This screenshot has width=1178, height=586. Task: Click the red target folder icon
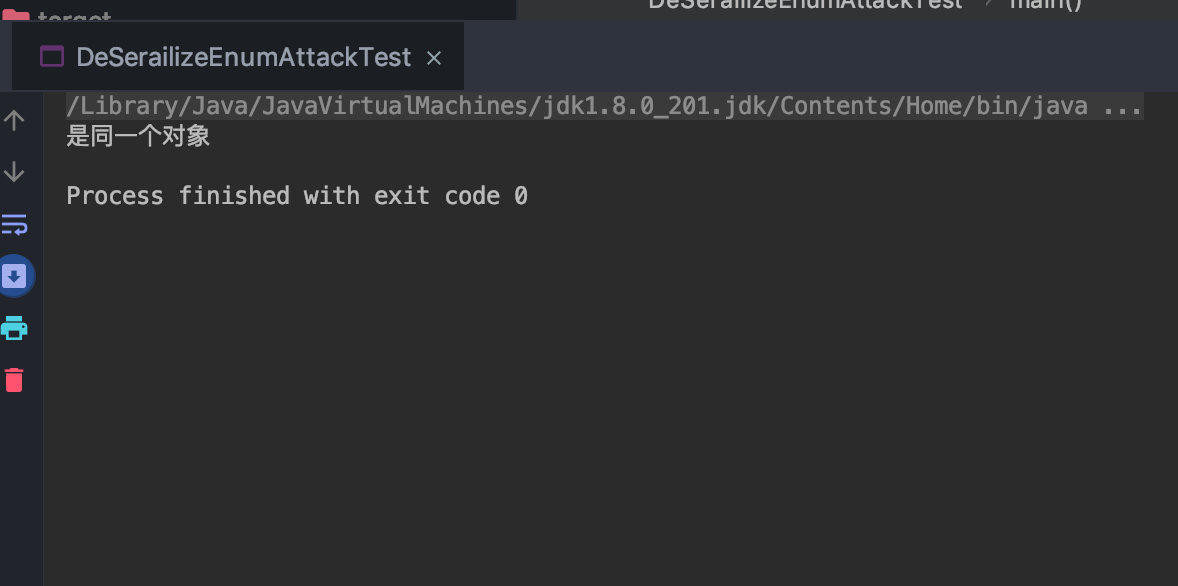pos(16,15)
